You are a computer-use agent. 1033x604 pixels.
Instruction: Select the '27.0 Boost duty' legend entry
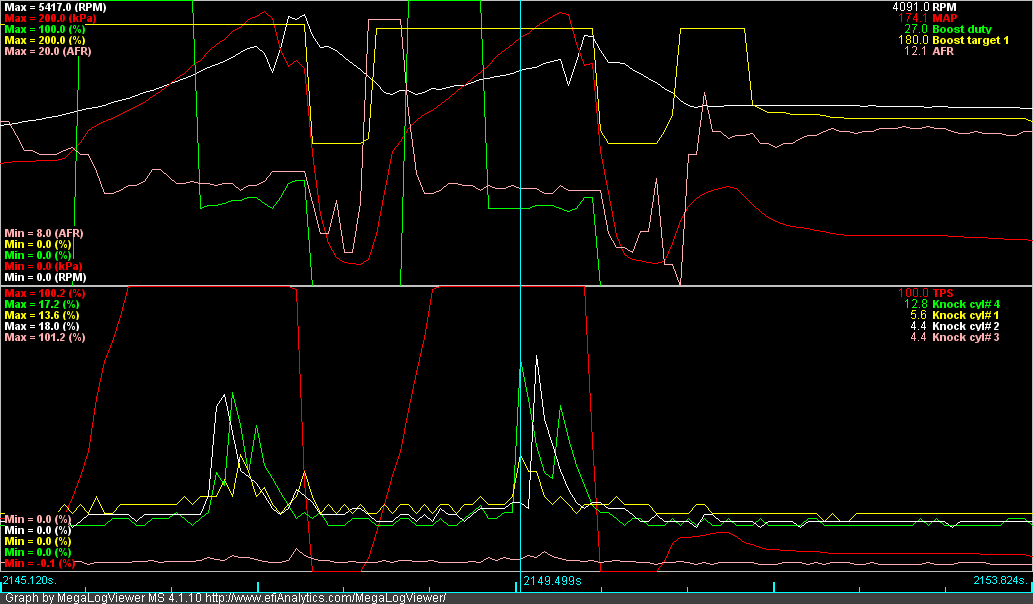coord(947,30)
